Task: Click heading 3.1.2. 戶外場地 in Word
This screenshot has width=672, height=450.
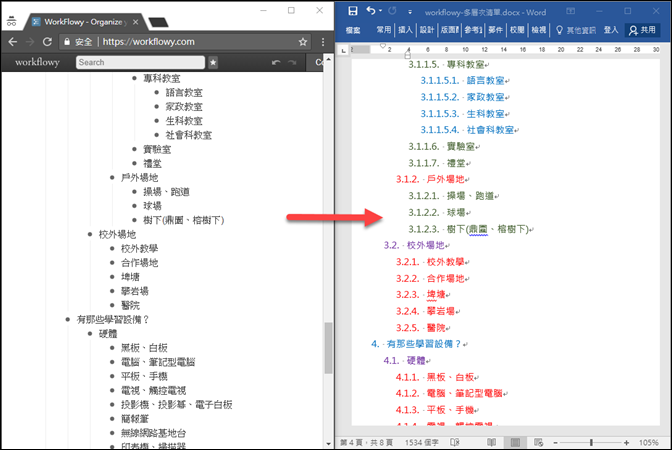Action: (x=432, y=179)
